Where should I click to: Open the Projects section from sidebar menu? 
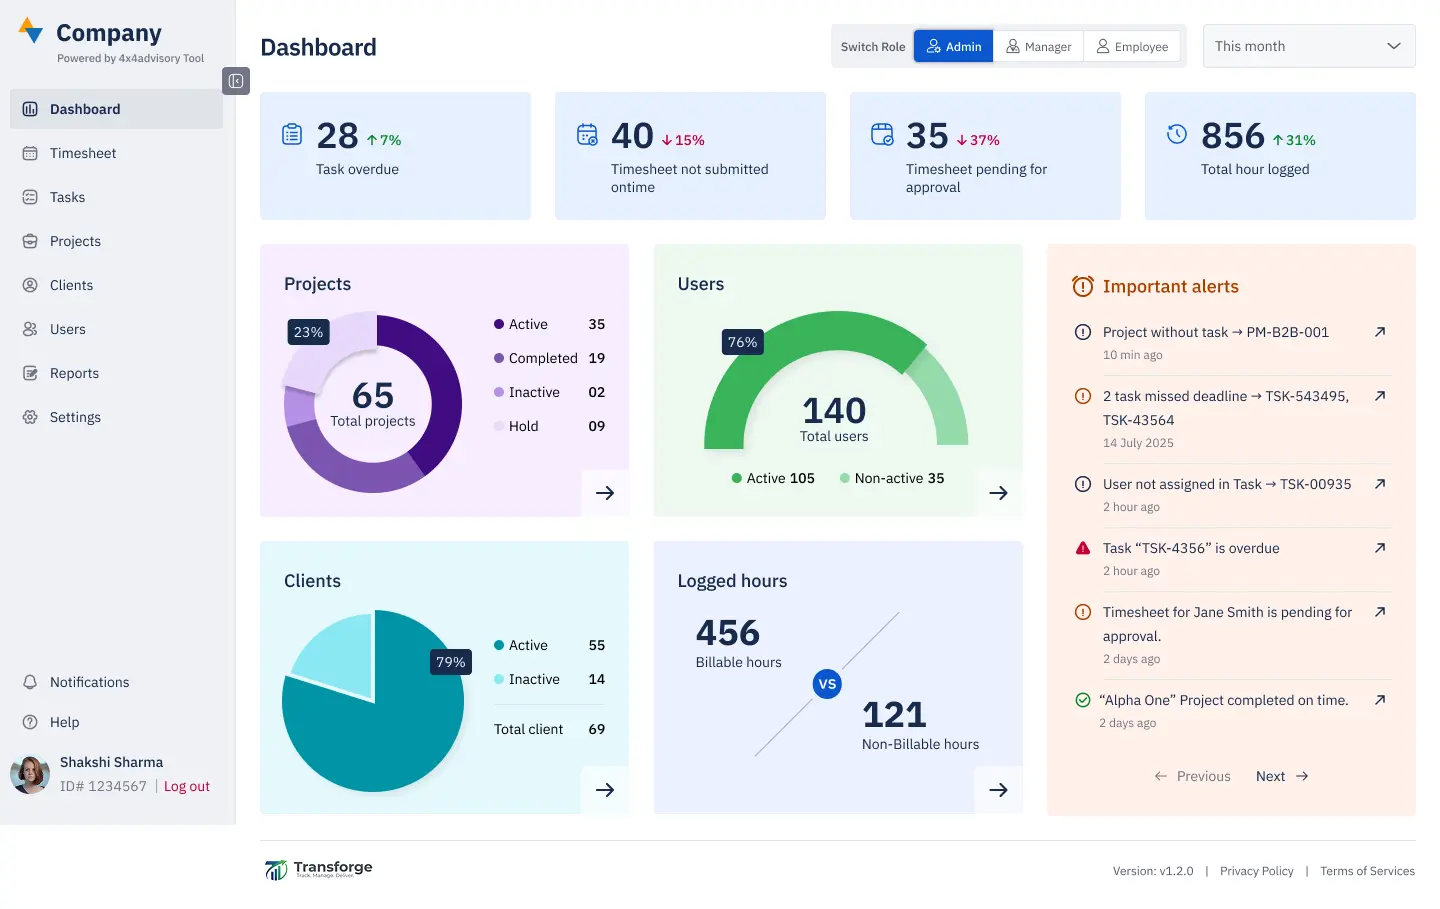coord(75,241)
